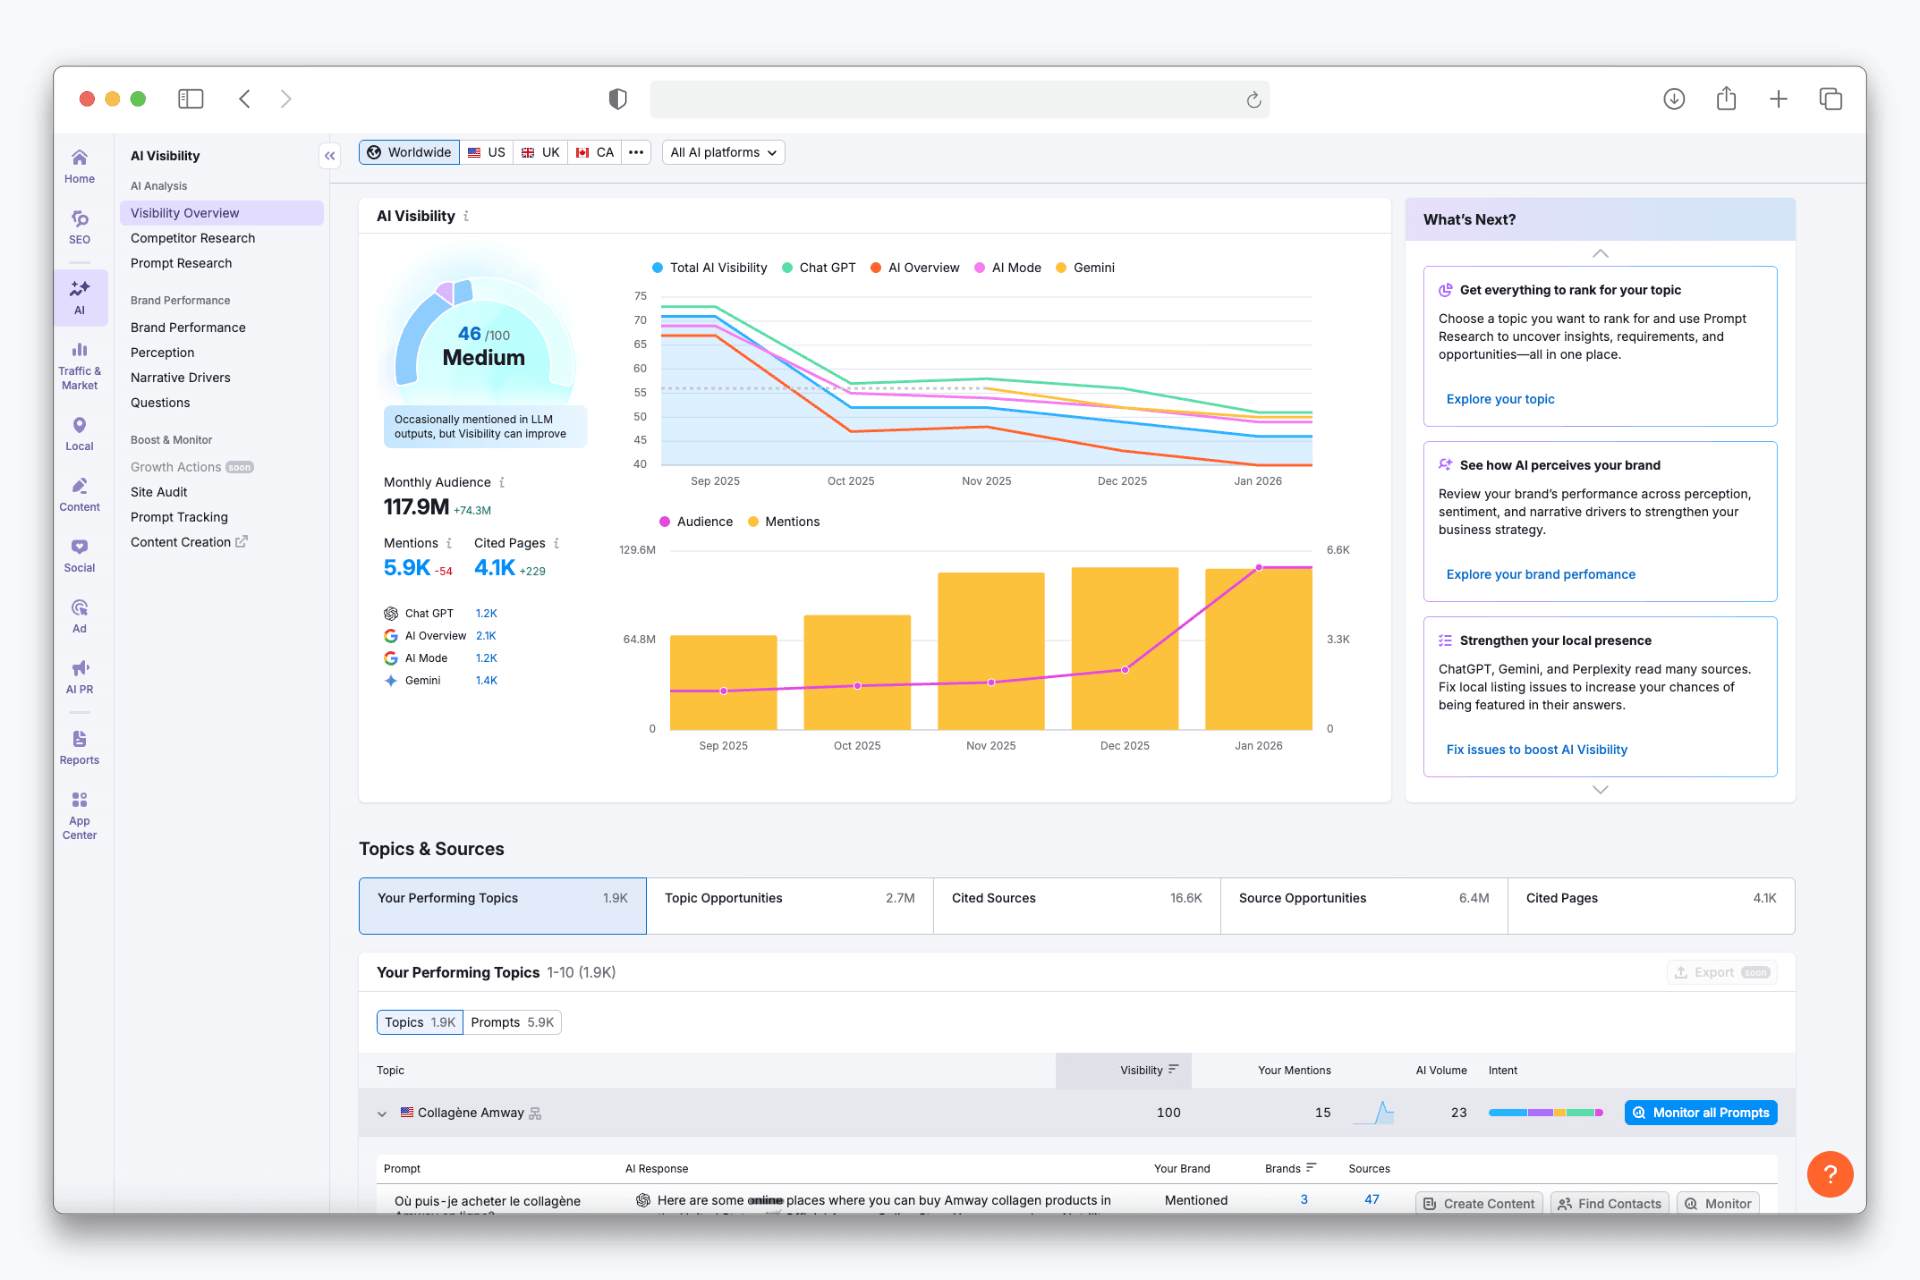
Task: Open the SEO sidebar section
Action: click(x=79, y=227)
